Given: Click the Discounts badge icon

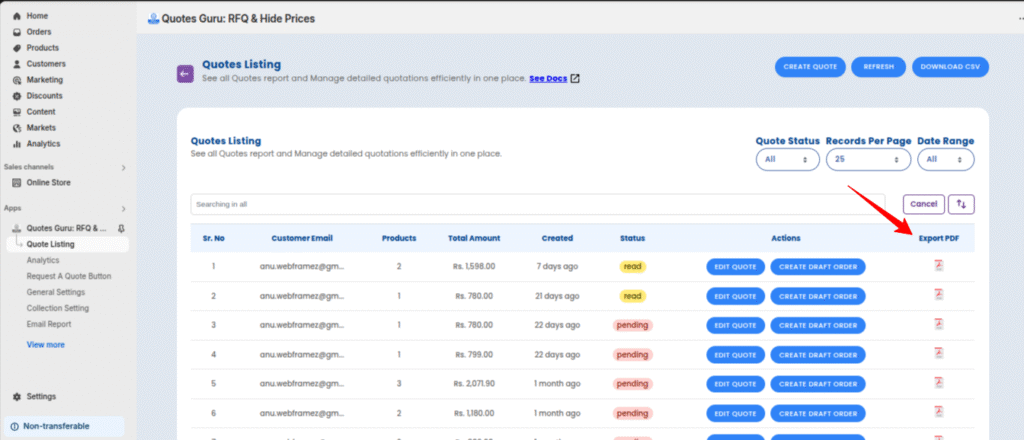Looking at the screenshot, I should pos(17,96).
